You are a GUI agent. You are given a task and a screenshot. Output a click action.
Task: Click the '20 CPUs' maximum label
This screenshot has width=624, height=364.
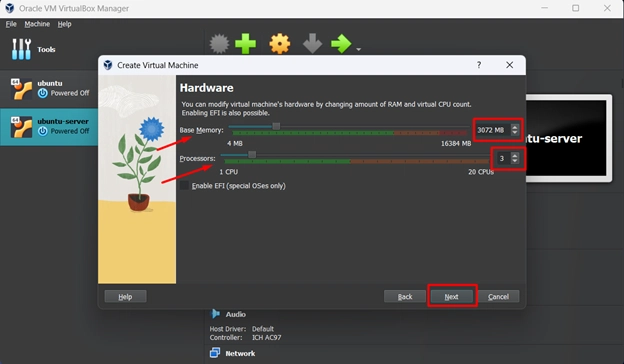click(481, 172)
